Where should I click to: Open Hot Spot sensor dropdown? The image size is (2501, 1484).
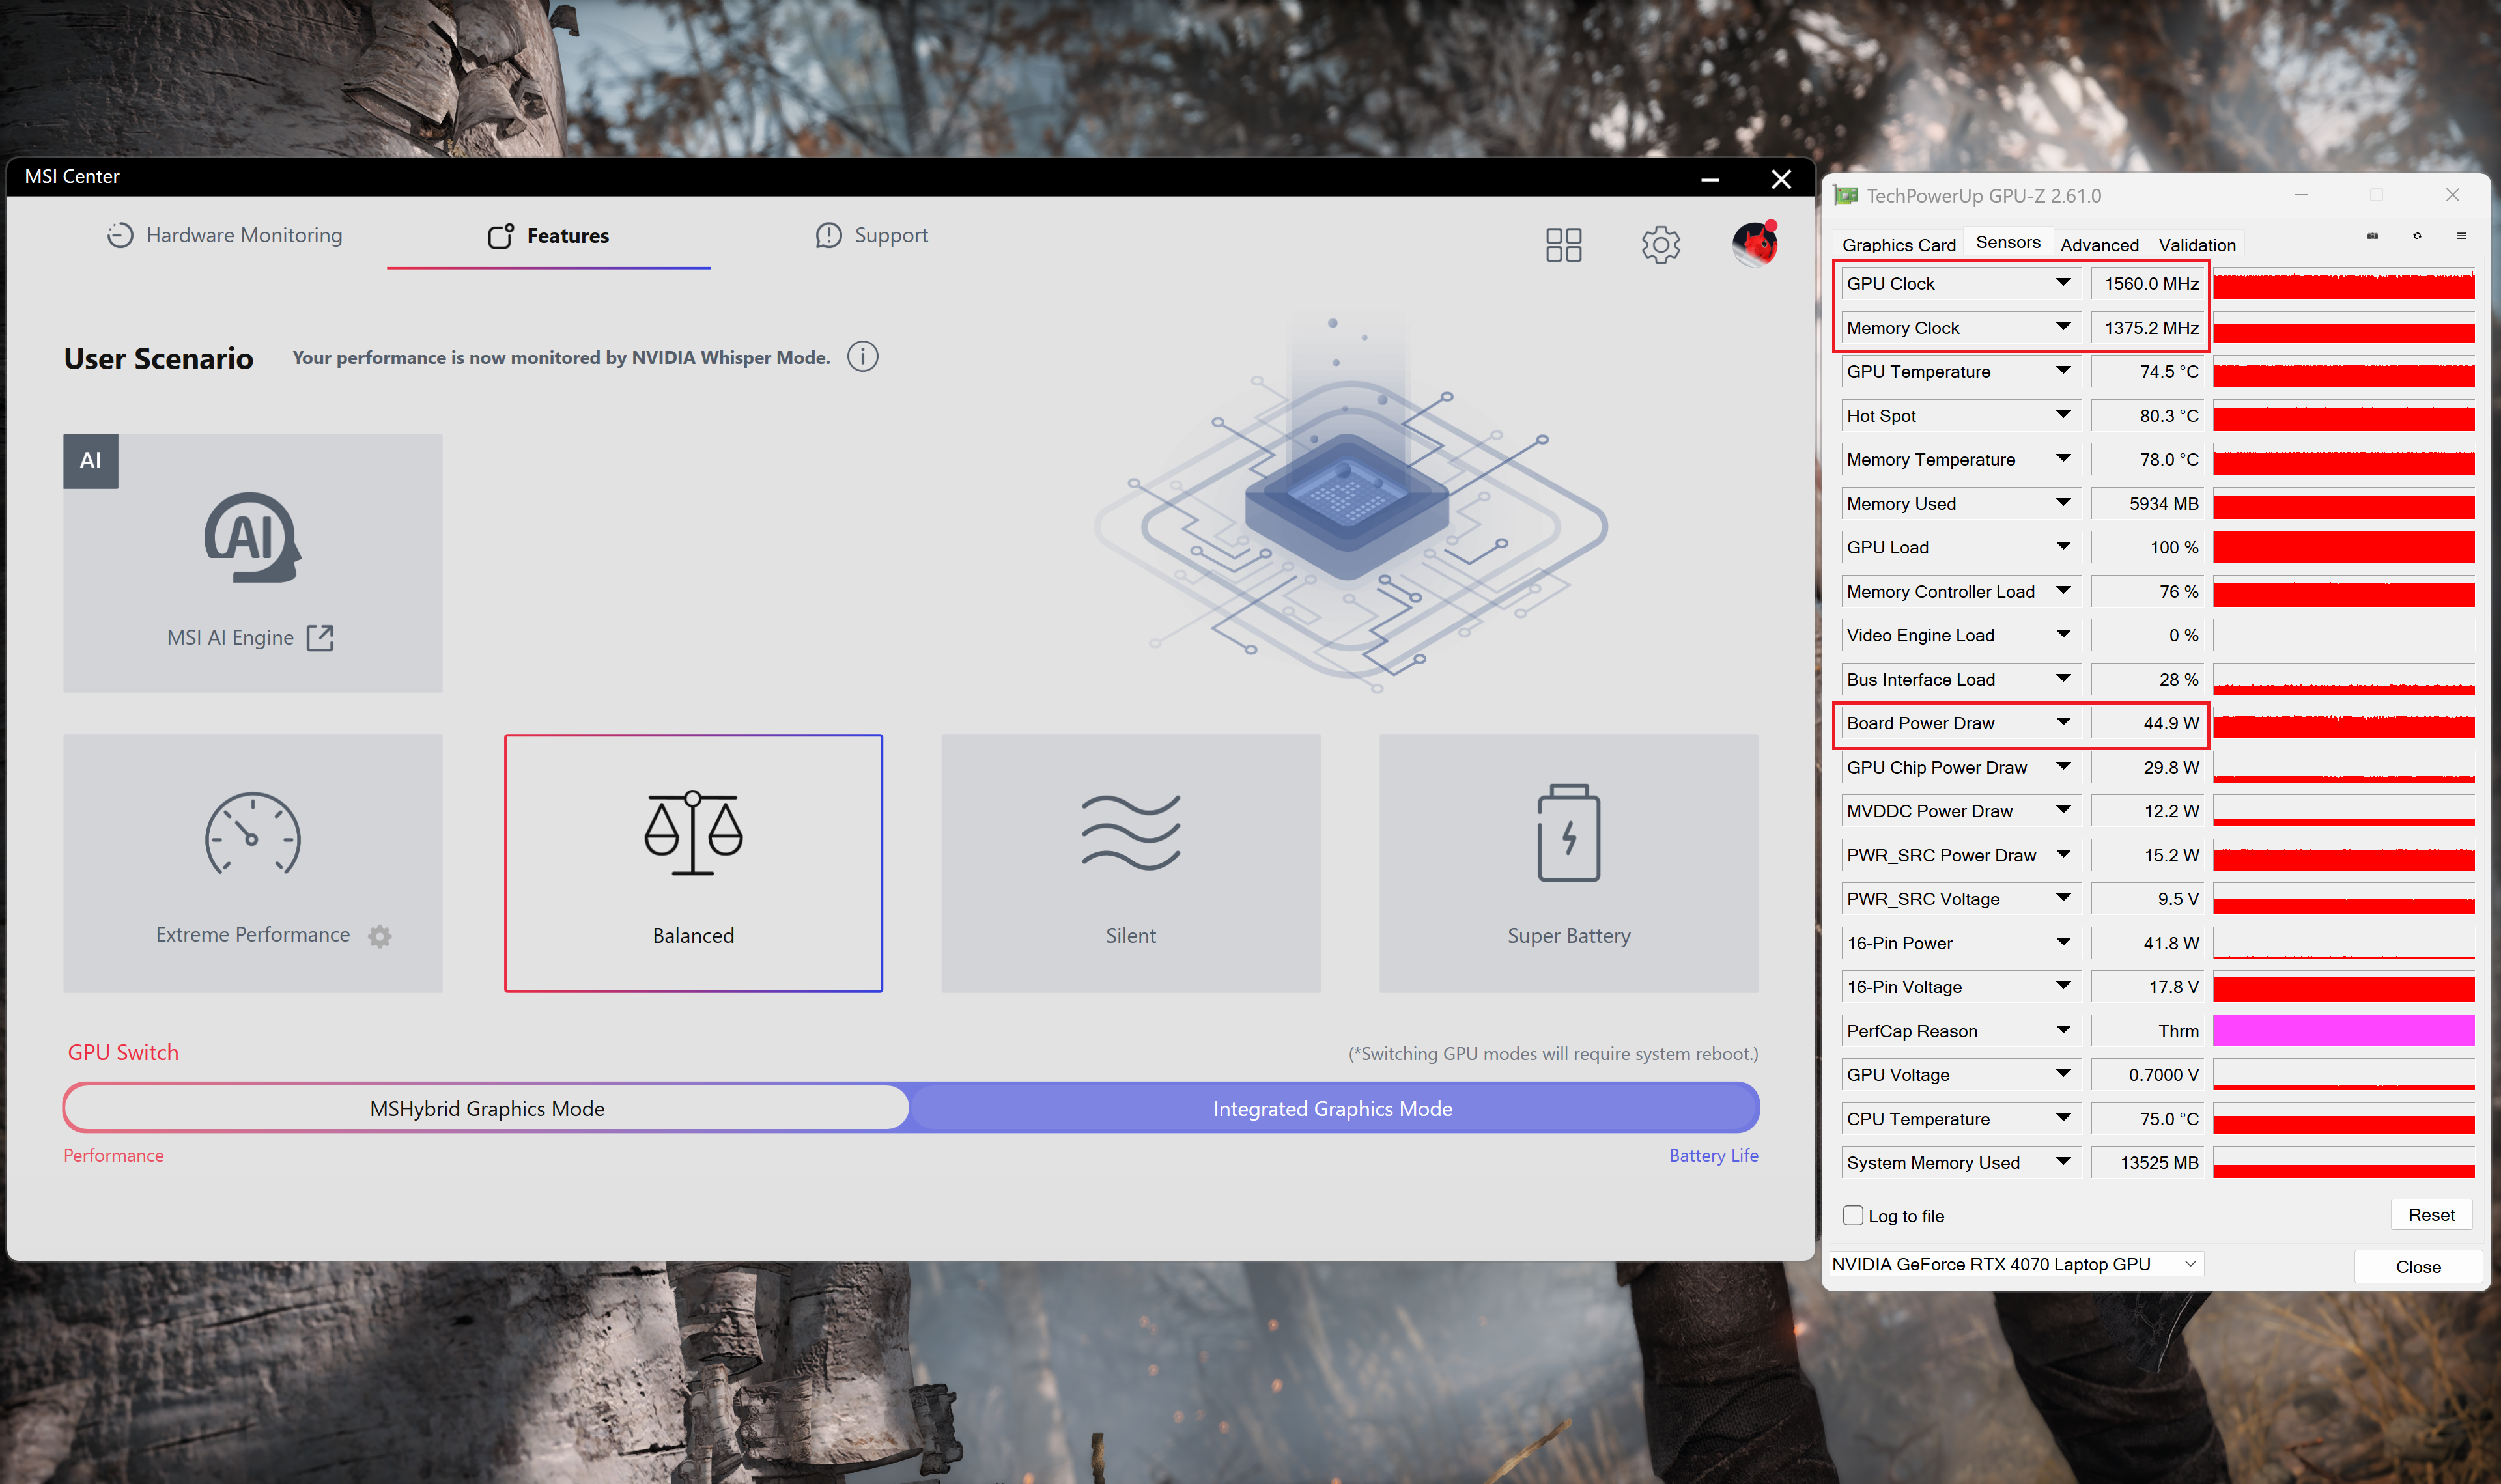[x=2063, y=415]
